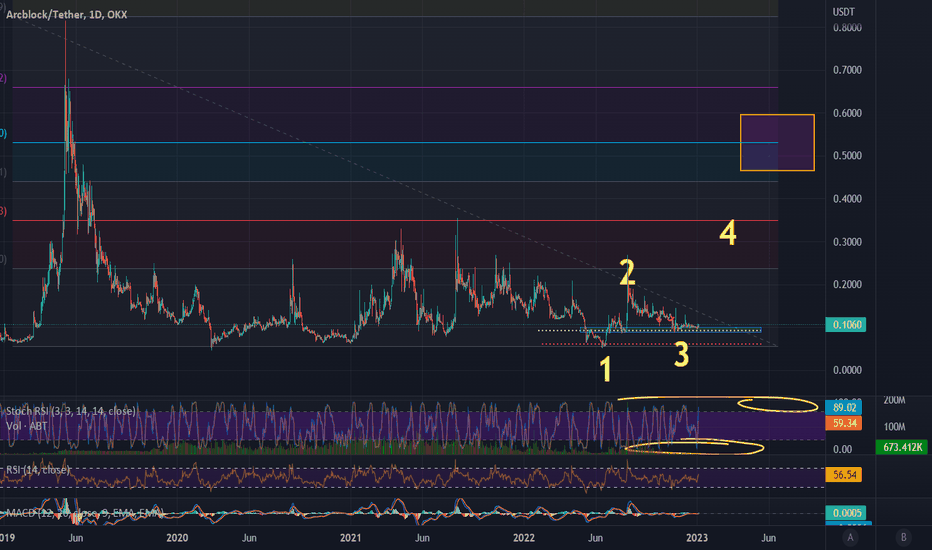Click the 0.2000 price axis label

click(x=847, y=284)
